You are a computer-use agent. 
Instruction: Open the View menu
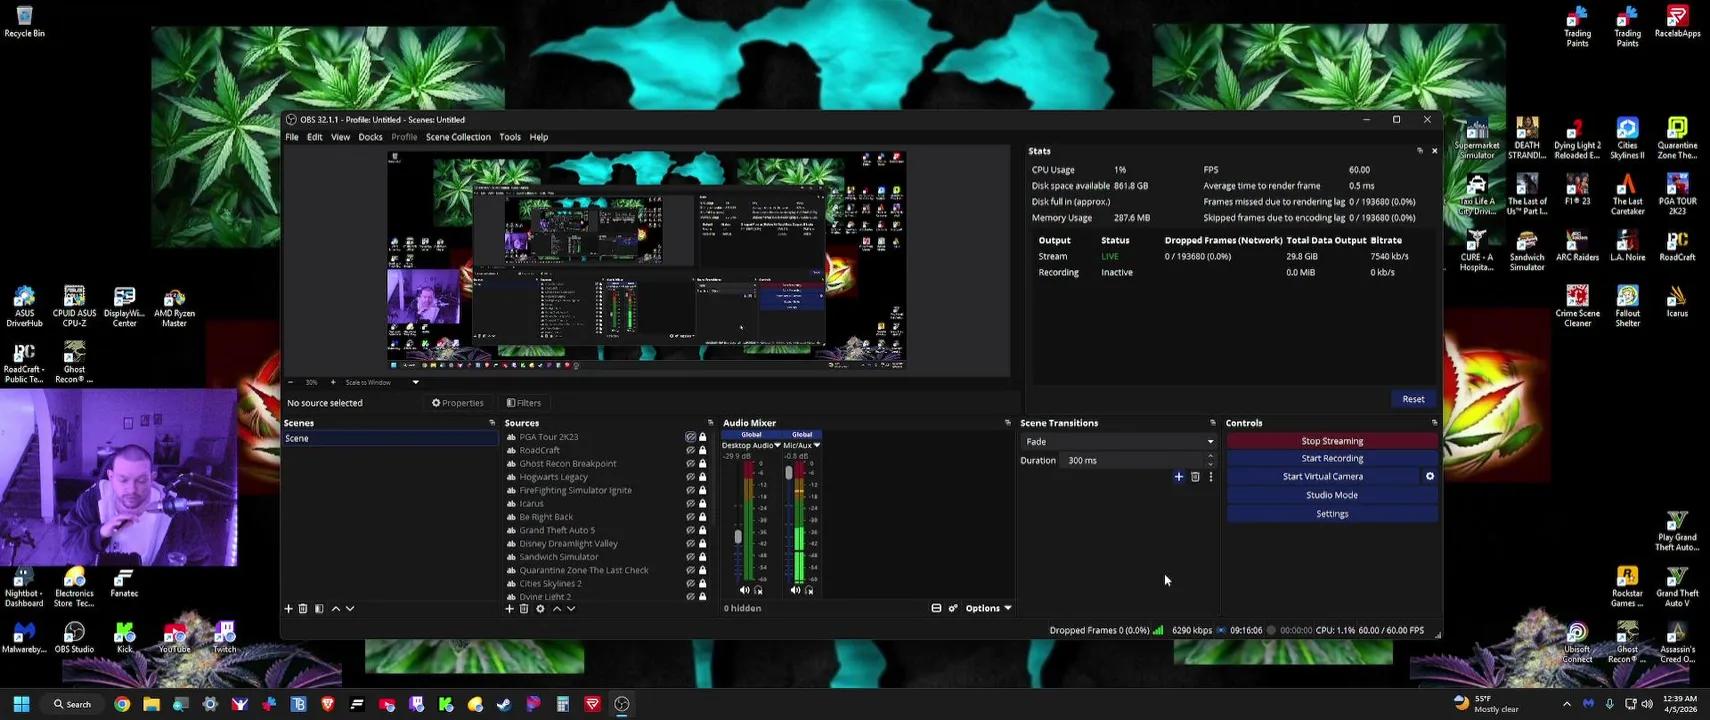tap(340, 137)
